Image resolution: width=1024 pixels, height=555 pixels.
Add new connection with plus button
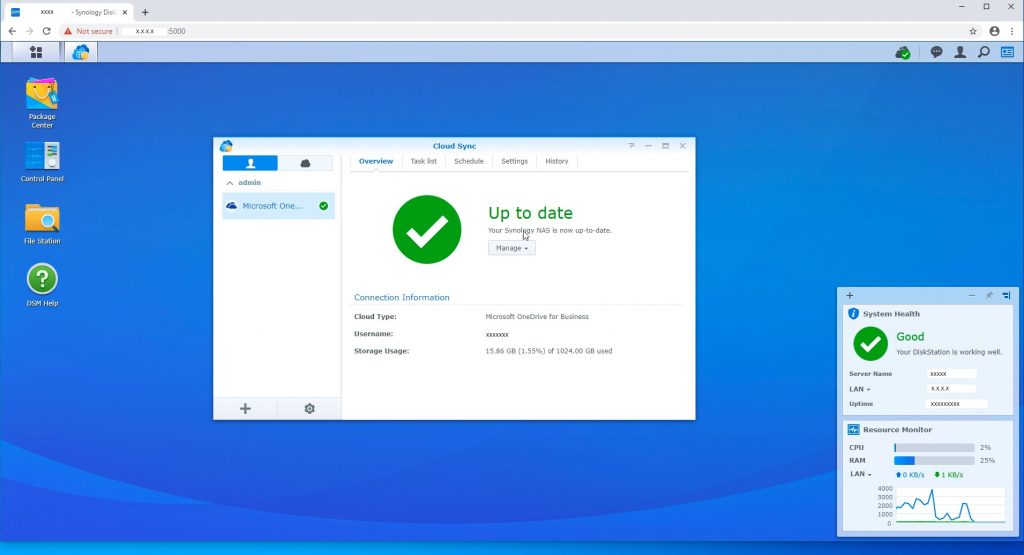(245, 409)
